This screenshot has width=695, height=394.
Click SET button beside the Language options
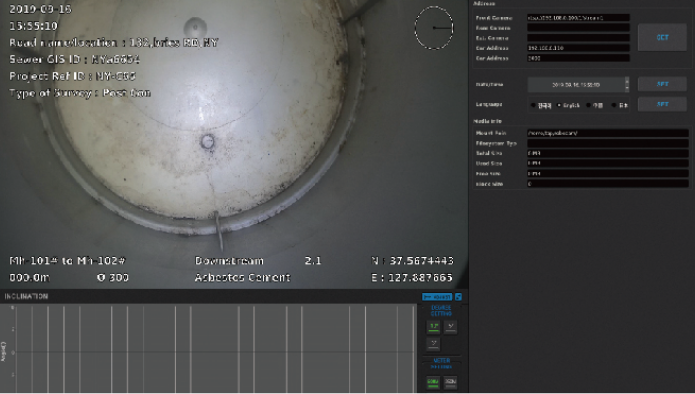click(662, 105)
